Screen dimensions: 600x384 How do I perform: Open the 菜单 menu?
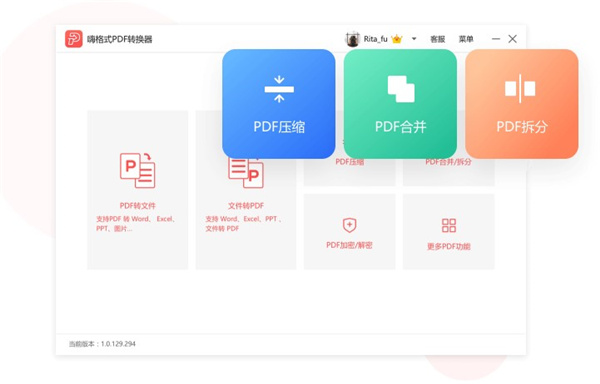[x=466, y=39]
